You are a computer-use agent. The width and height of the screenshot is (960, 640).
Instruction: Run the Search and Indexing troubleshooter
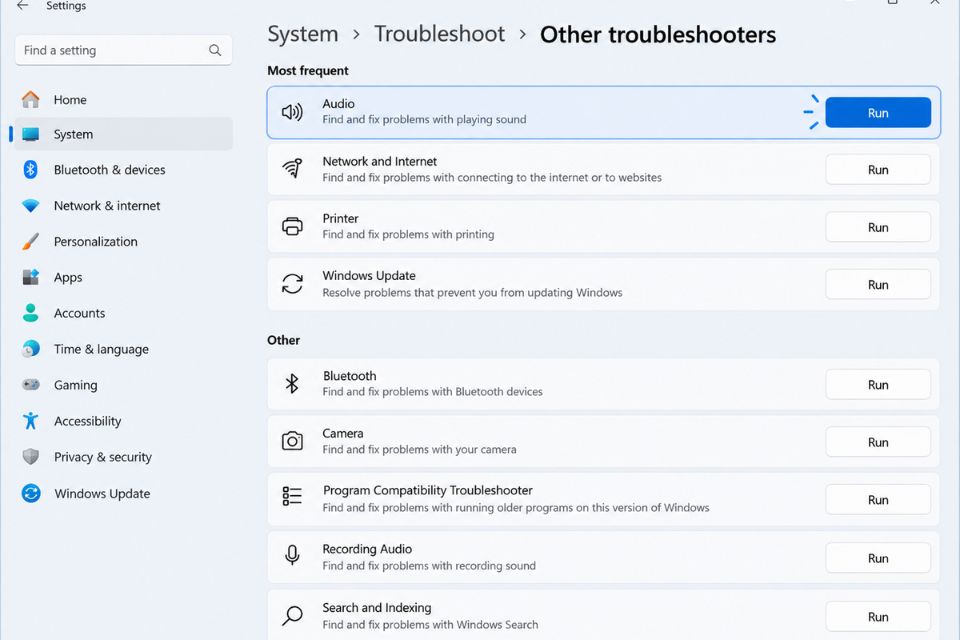[878, 617]
